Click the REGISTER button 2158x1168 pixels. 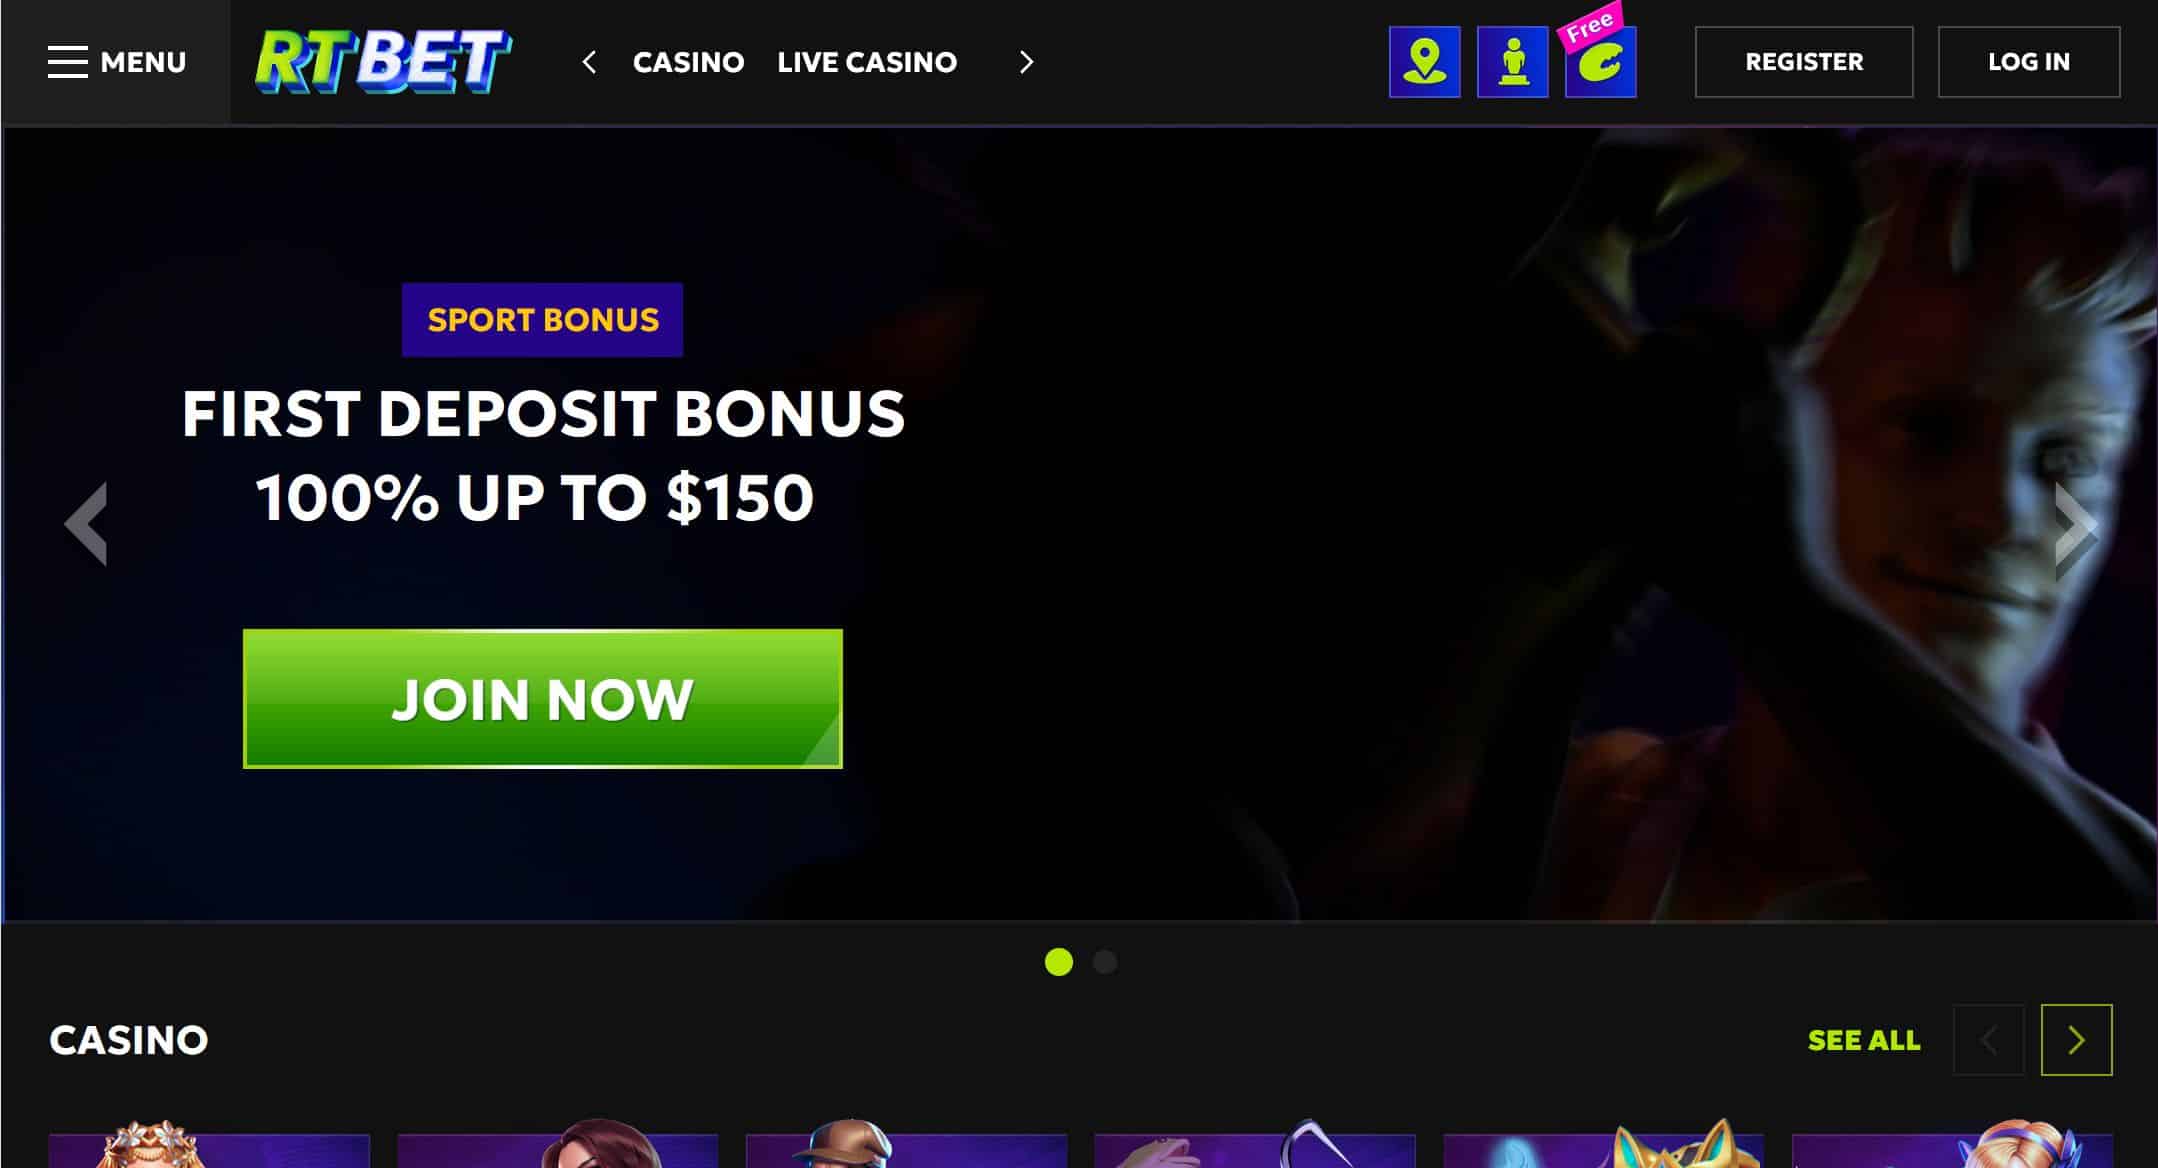(1804, 62)
